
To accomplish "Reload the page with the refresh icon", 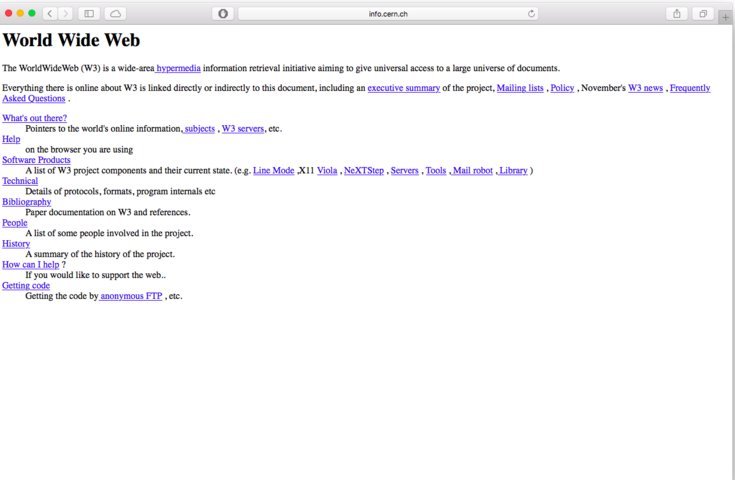I will coord(531,13).
